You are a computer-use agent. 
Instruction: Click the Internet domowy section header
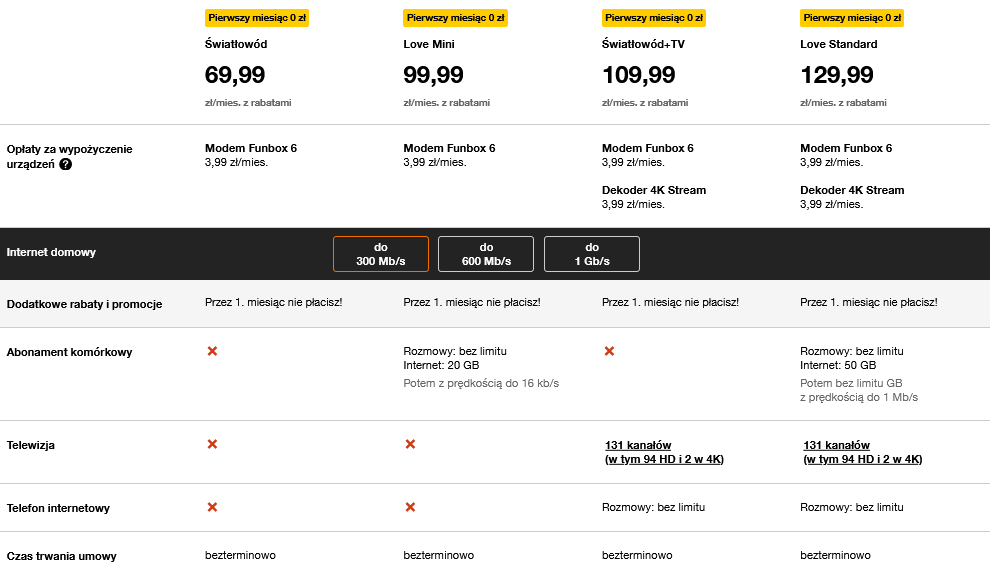click(x=51, y=252)
